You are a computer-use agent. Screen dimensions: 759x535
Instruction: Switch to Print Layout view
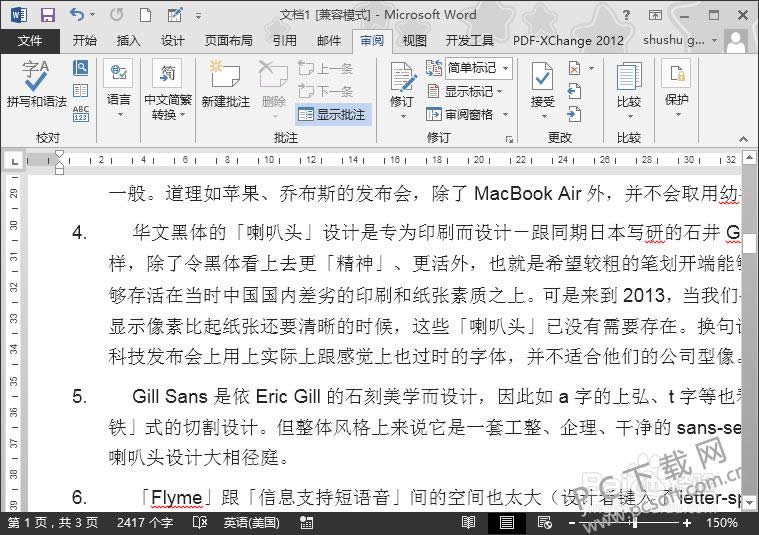[x=507, y=522]
